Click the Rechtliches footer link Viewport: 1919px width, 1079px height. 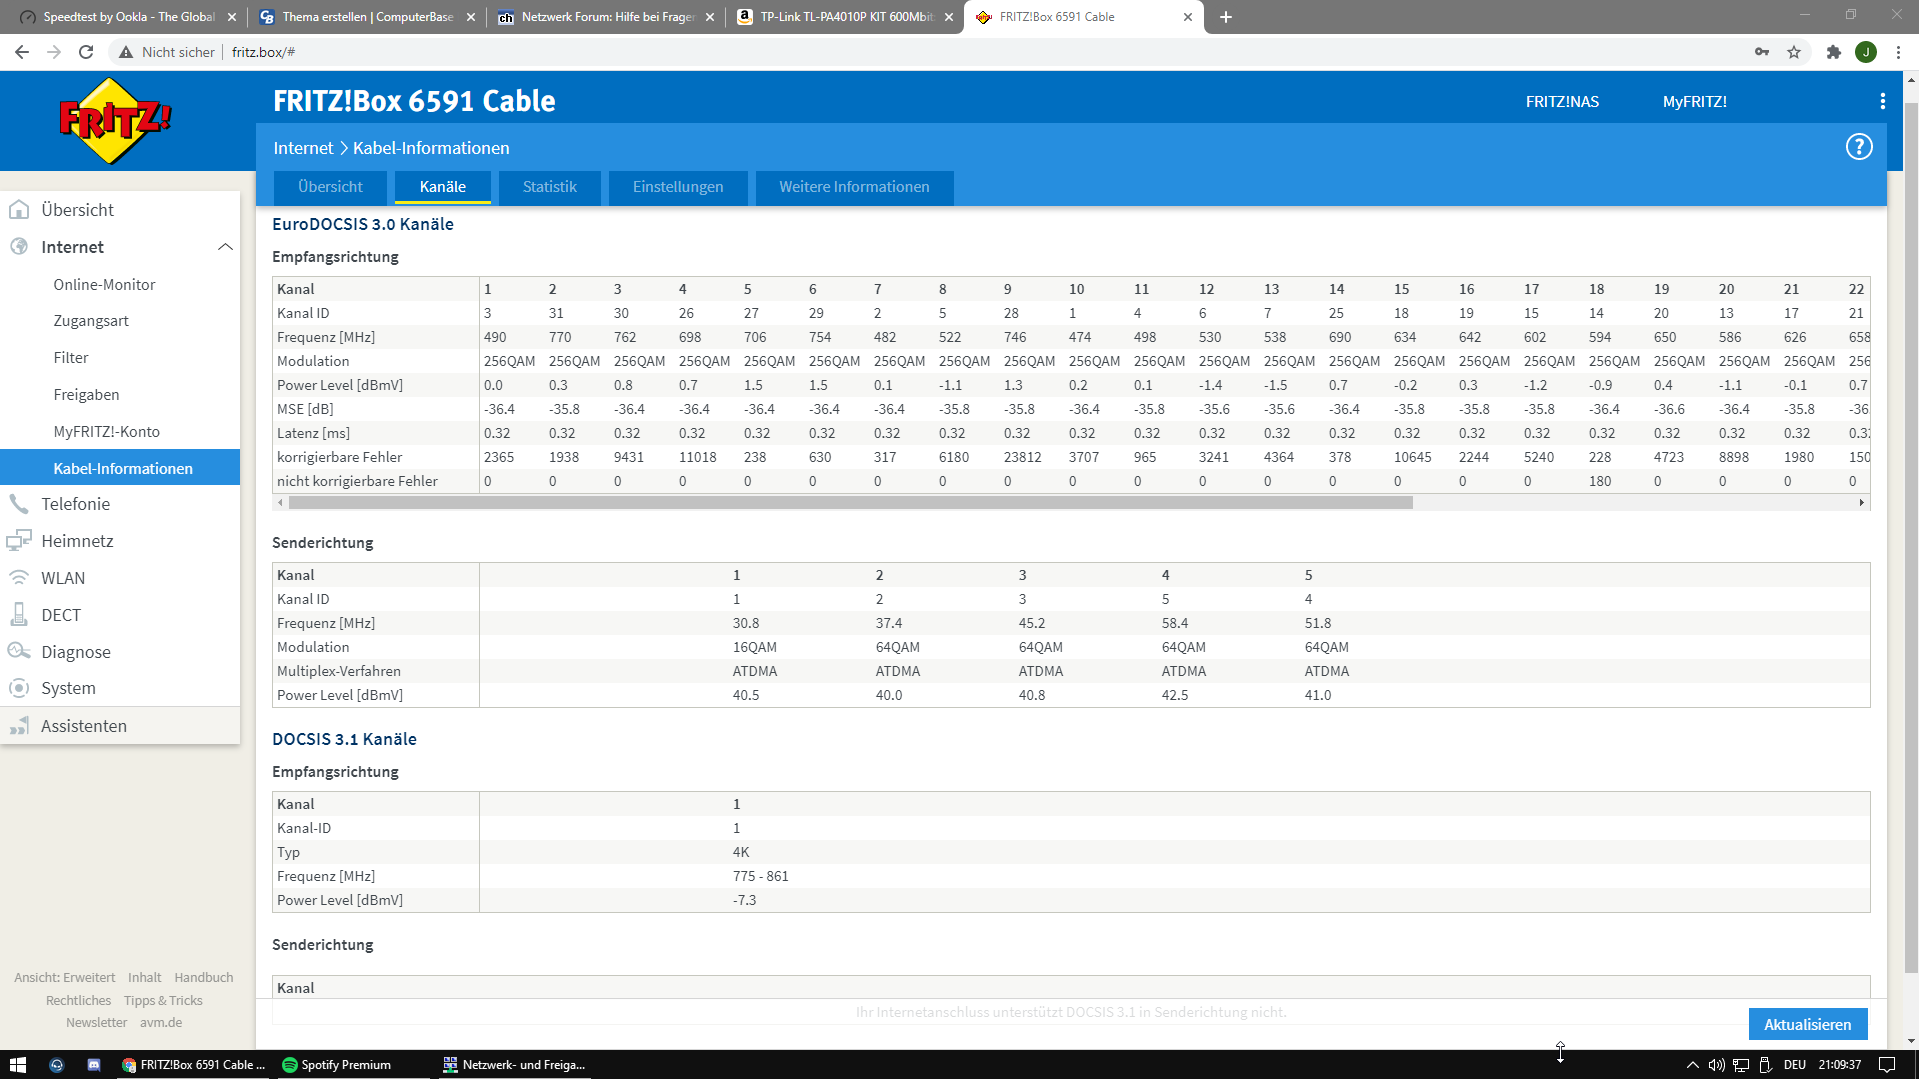tap(78, 1001)
